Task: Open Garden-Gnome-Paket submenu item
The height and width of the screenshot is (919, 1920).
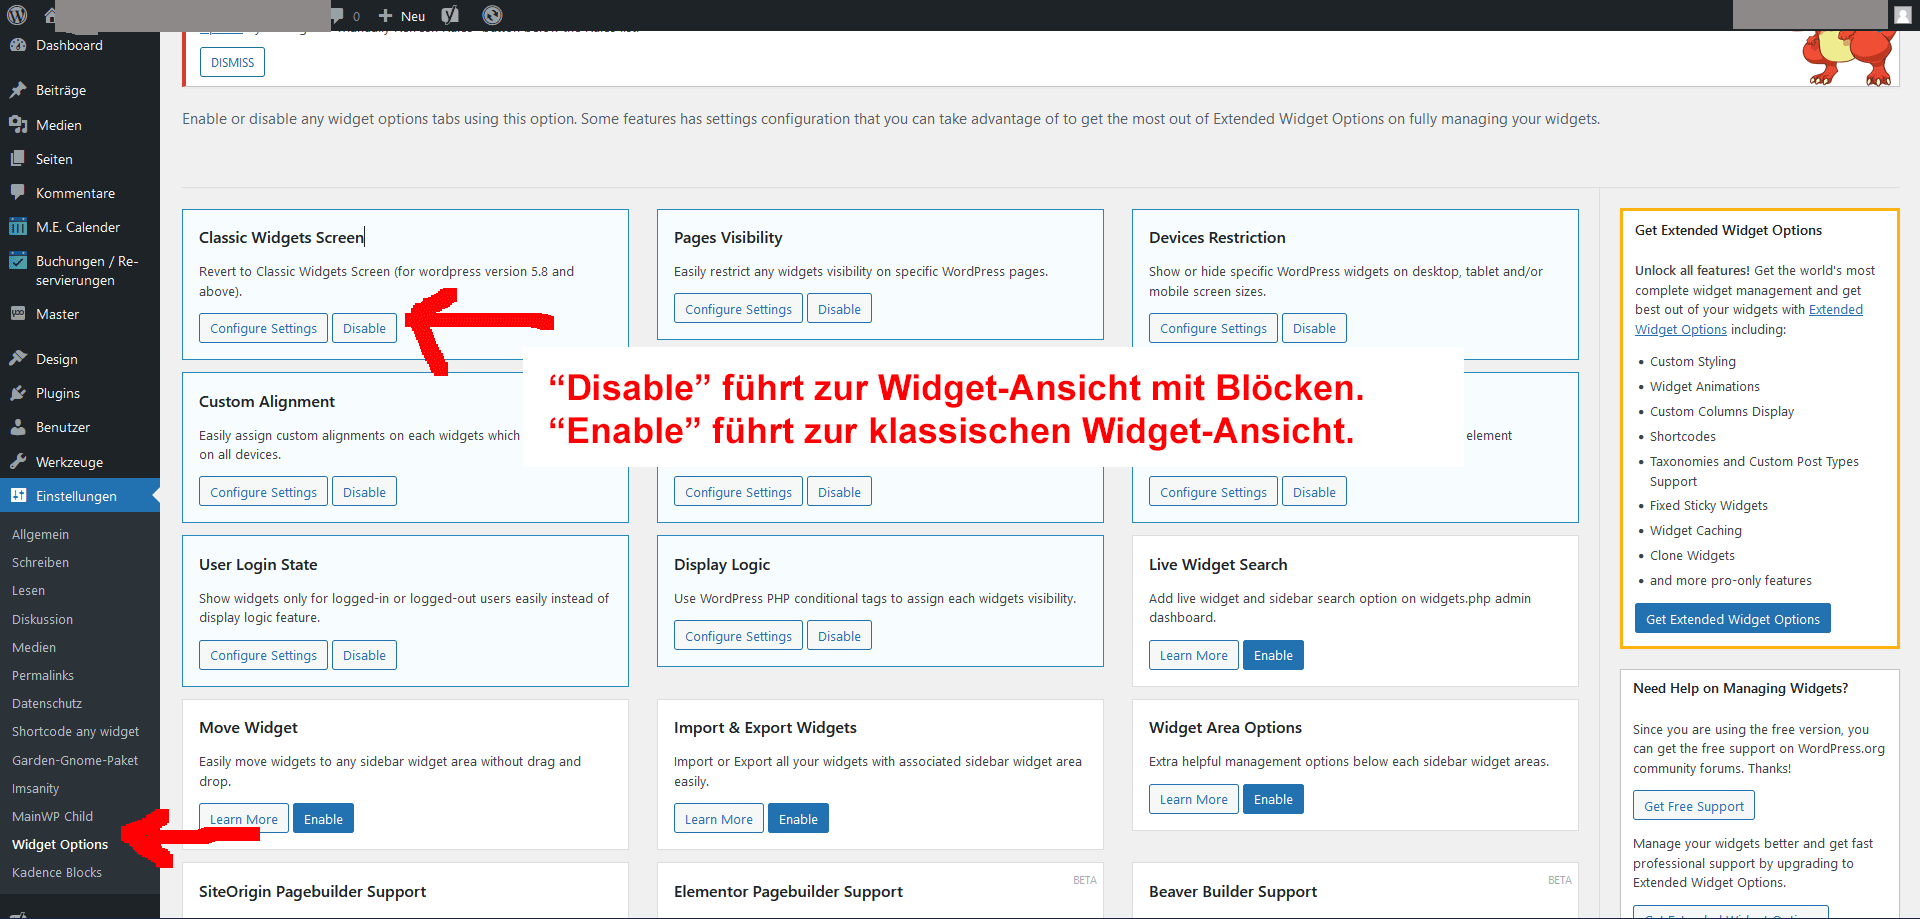Action: 75,760
